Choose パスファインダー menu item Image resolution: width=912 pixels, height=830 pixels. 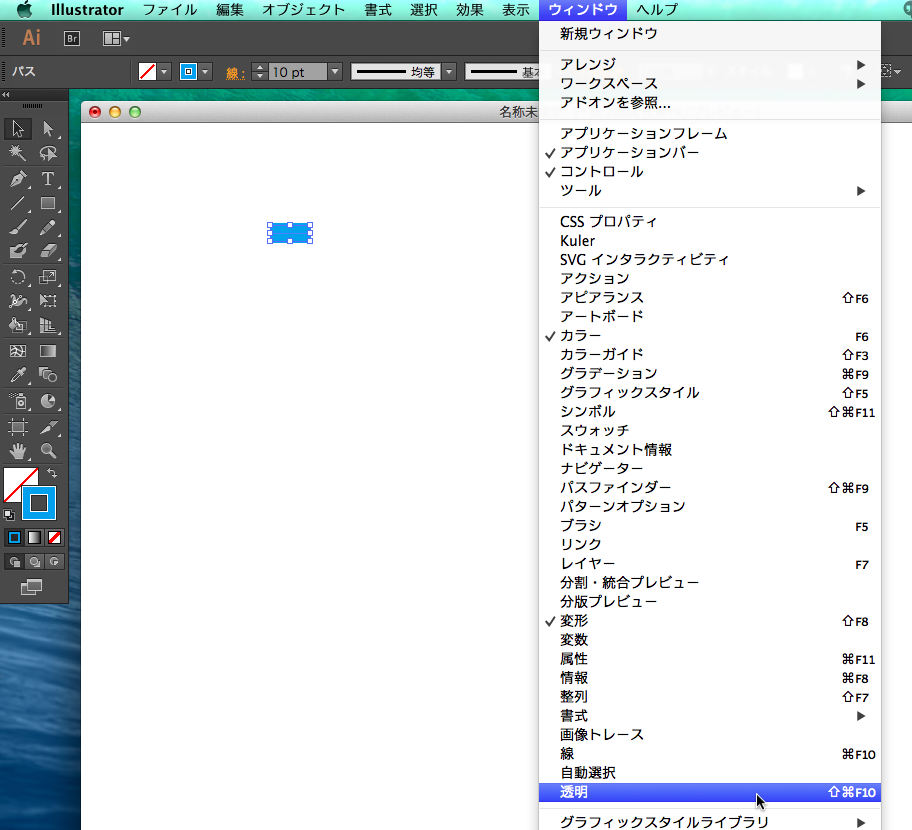(x=710, y=487)
